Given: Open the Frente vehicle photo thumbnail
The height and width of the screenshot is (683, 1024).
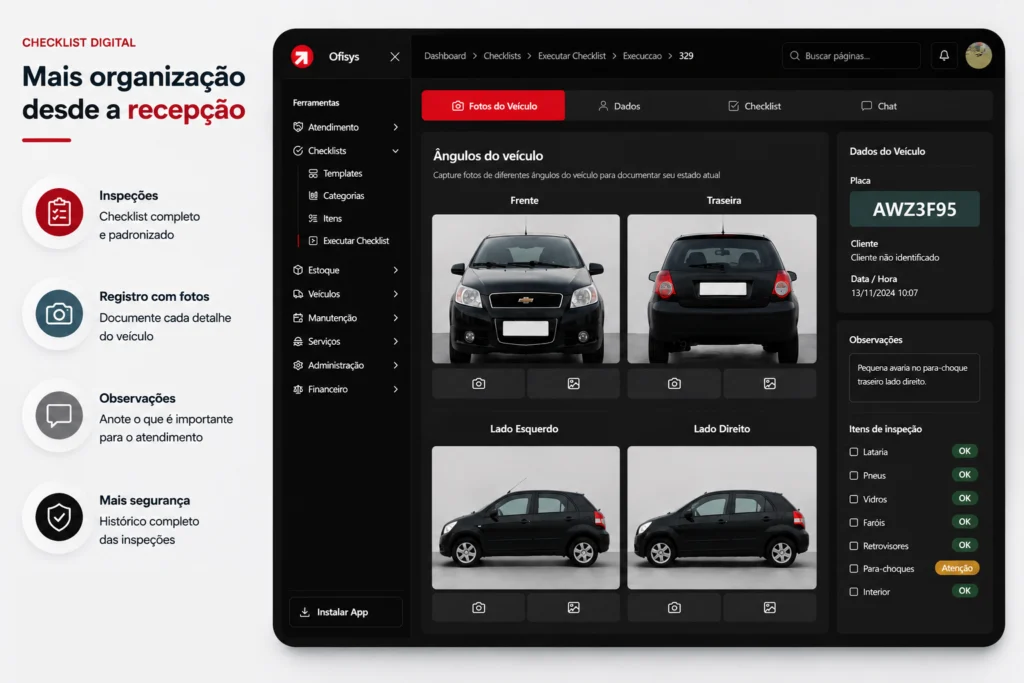Looking at the screenshot, I should click(526, 289).
